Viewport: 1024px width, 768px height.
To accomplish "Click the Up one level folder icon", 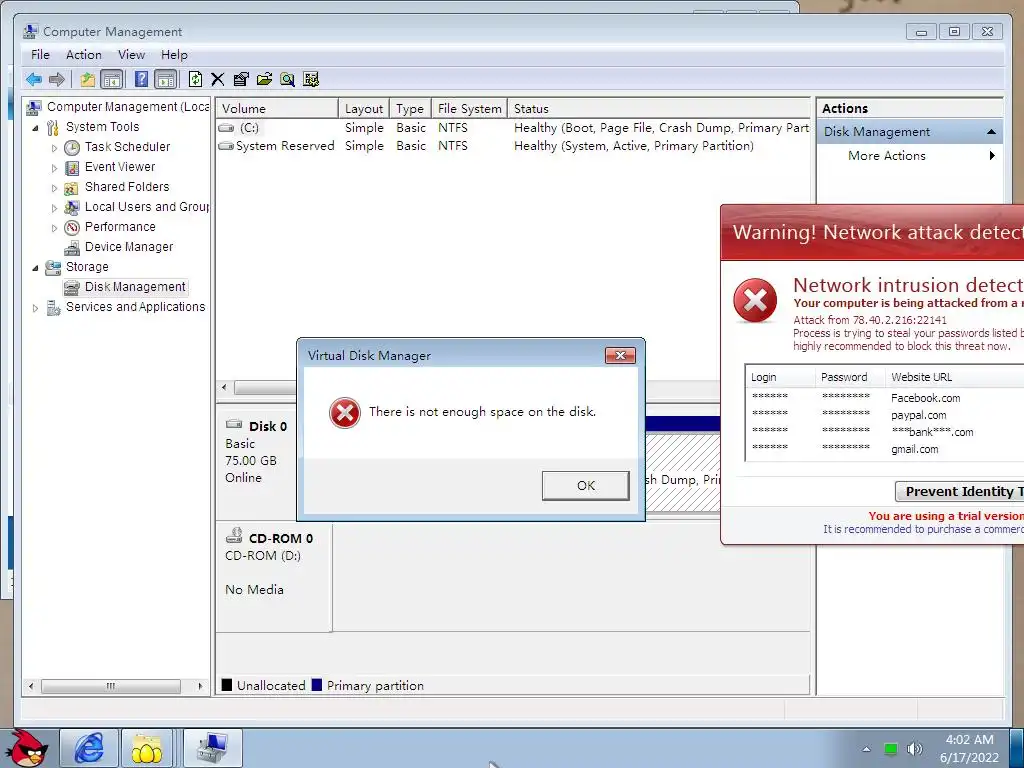I will 88,80.
